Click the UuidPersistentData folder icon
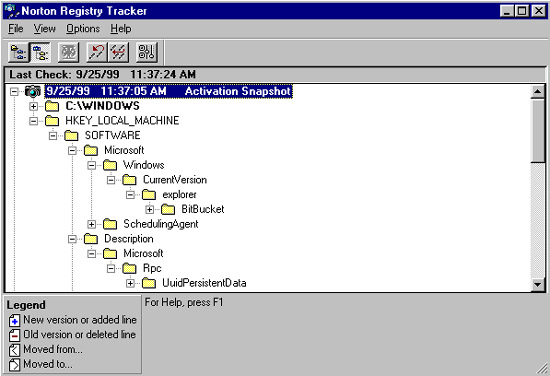The width and height of the screenshot is (550, 376). coord(149,283)
